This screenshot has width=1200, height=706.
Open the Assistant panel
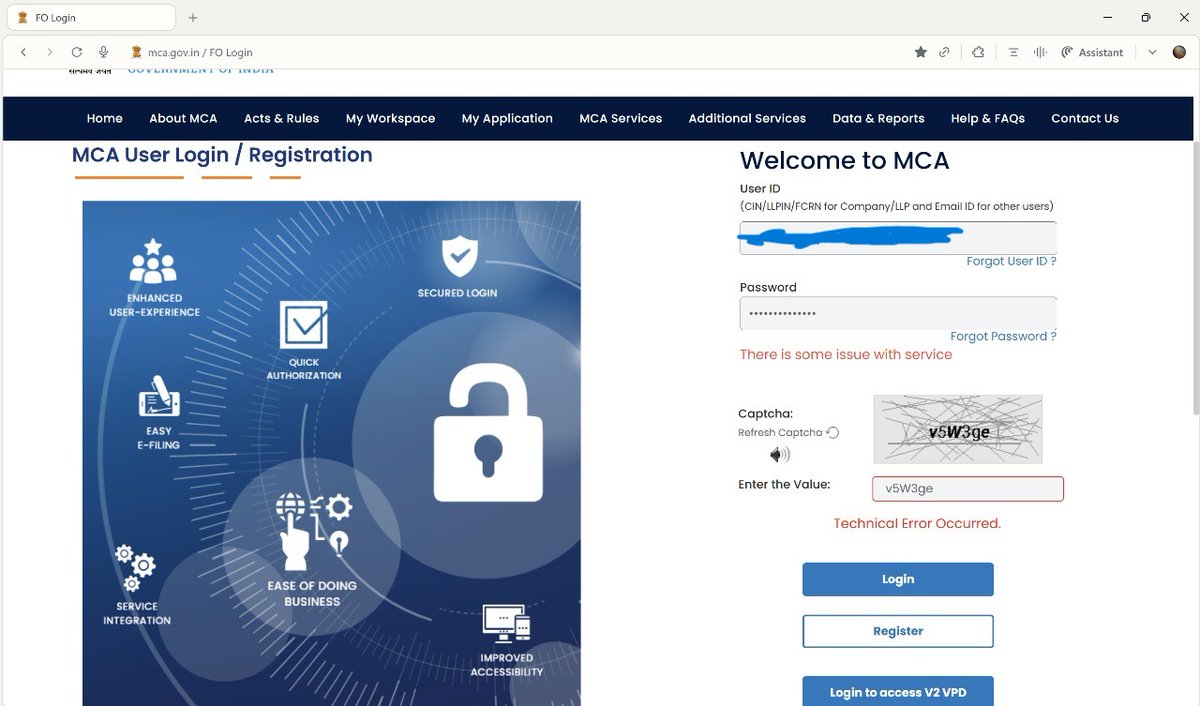pyautogui.click(x=1092, y=52)
